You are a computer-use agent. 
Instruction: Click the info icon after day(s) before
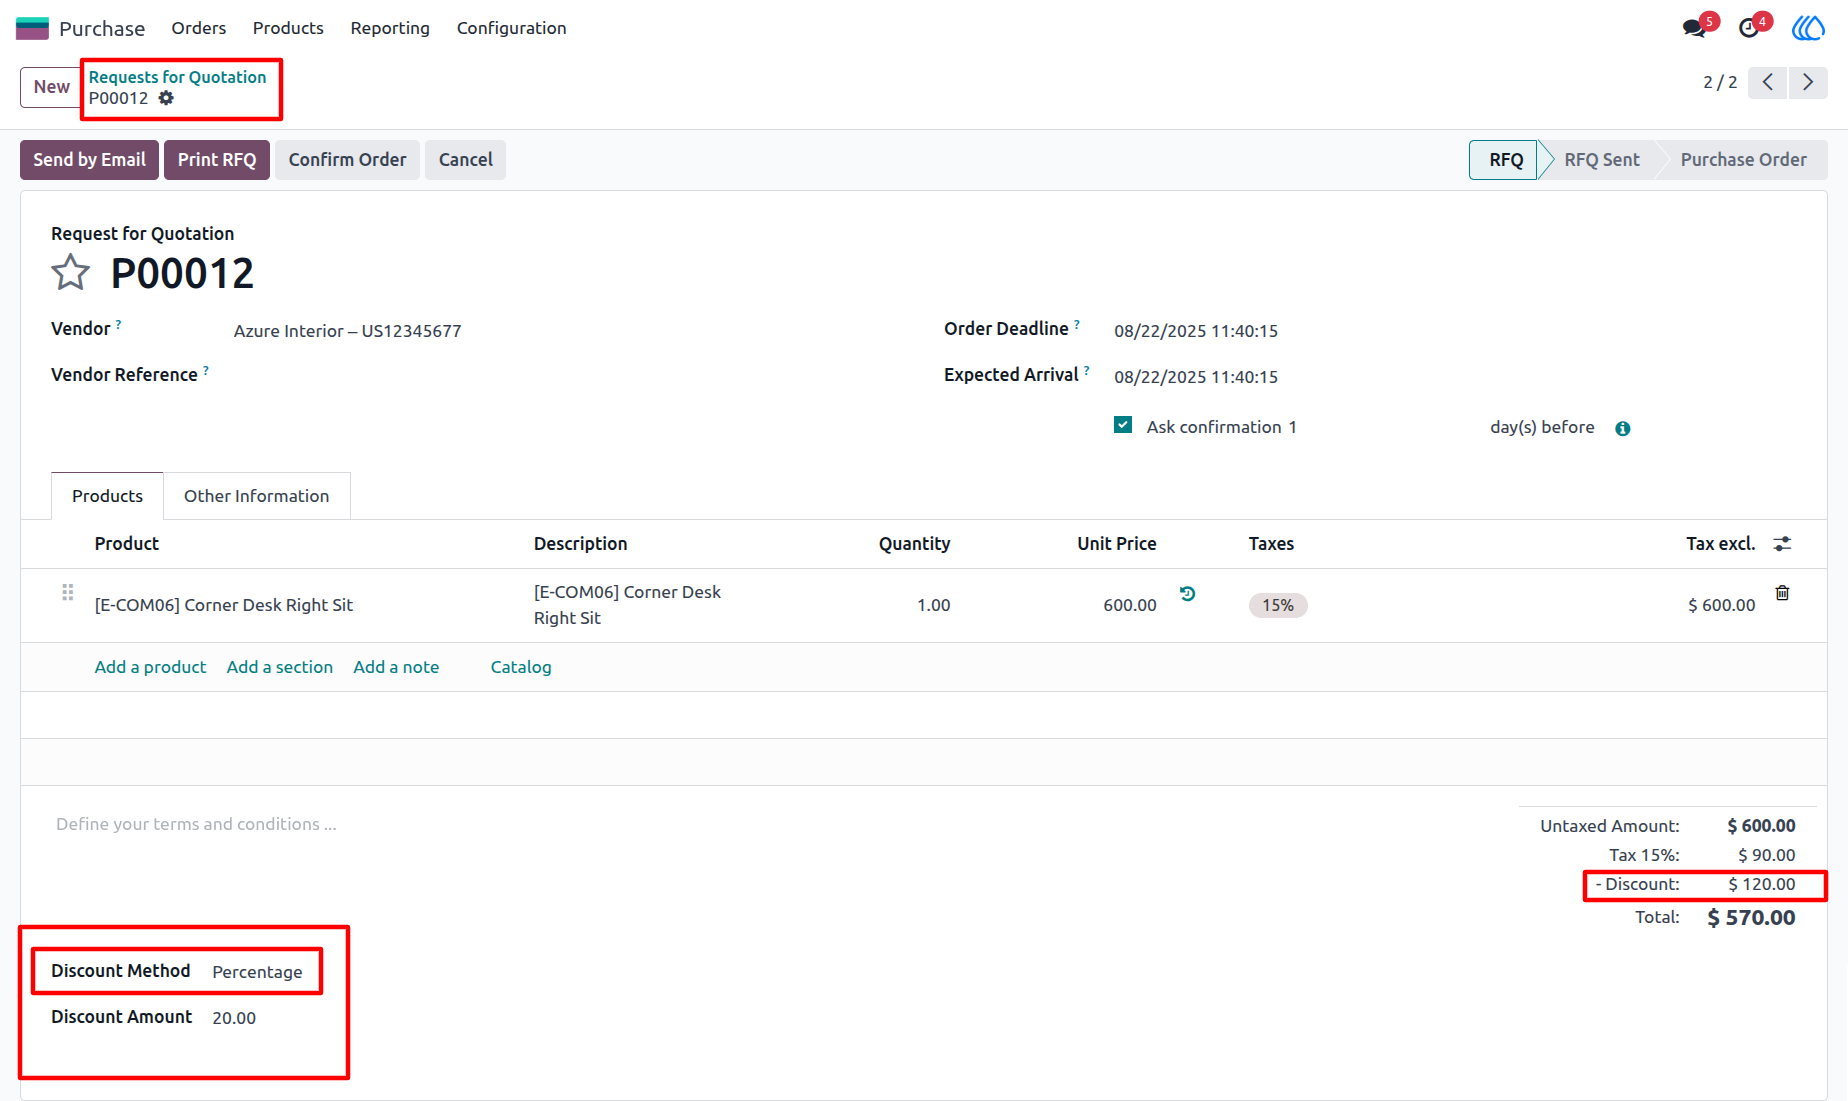[1623, 428]
